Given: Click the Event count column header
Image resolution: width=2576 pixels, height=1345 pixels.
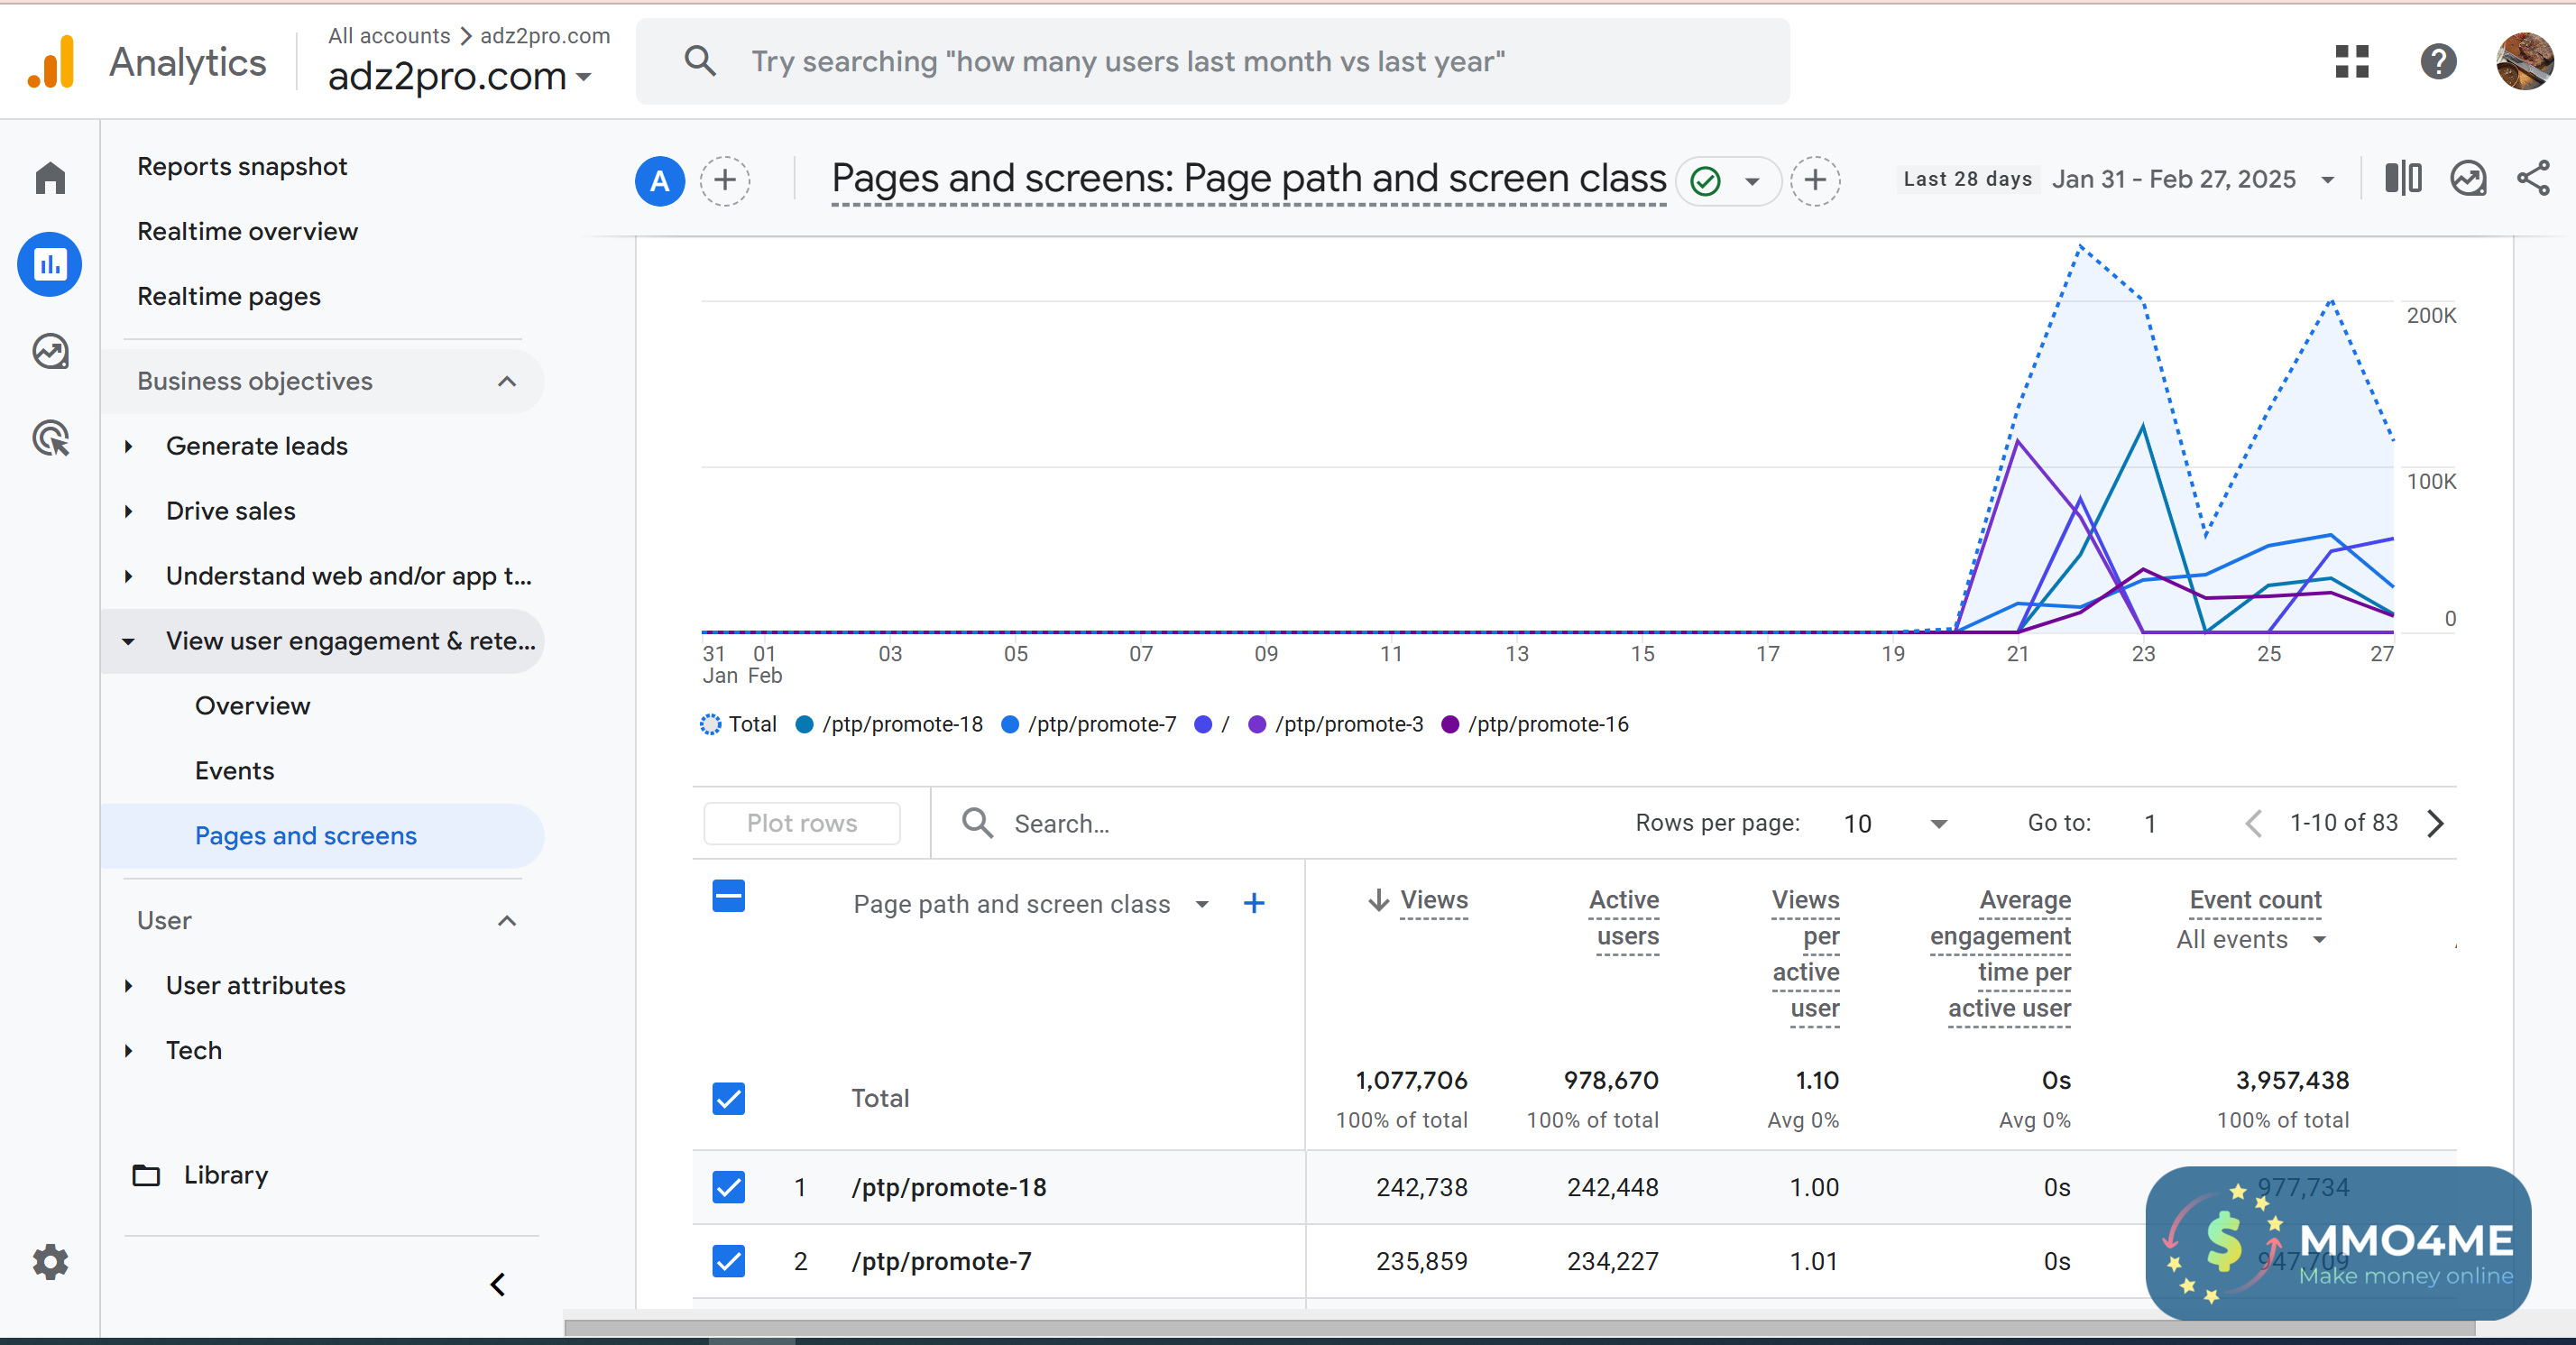Looking at the screenshot, I should pos(2256,900).
